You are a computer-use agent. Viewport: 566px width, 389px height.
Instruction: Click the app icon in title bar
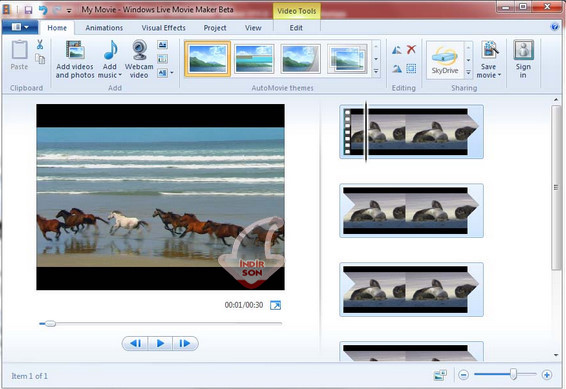6,10
